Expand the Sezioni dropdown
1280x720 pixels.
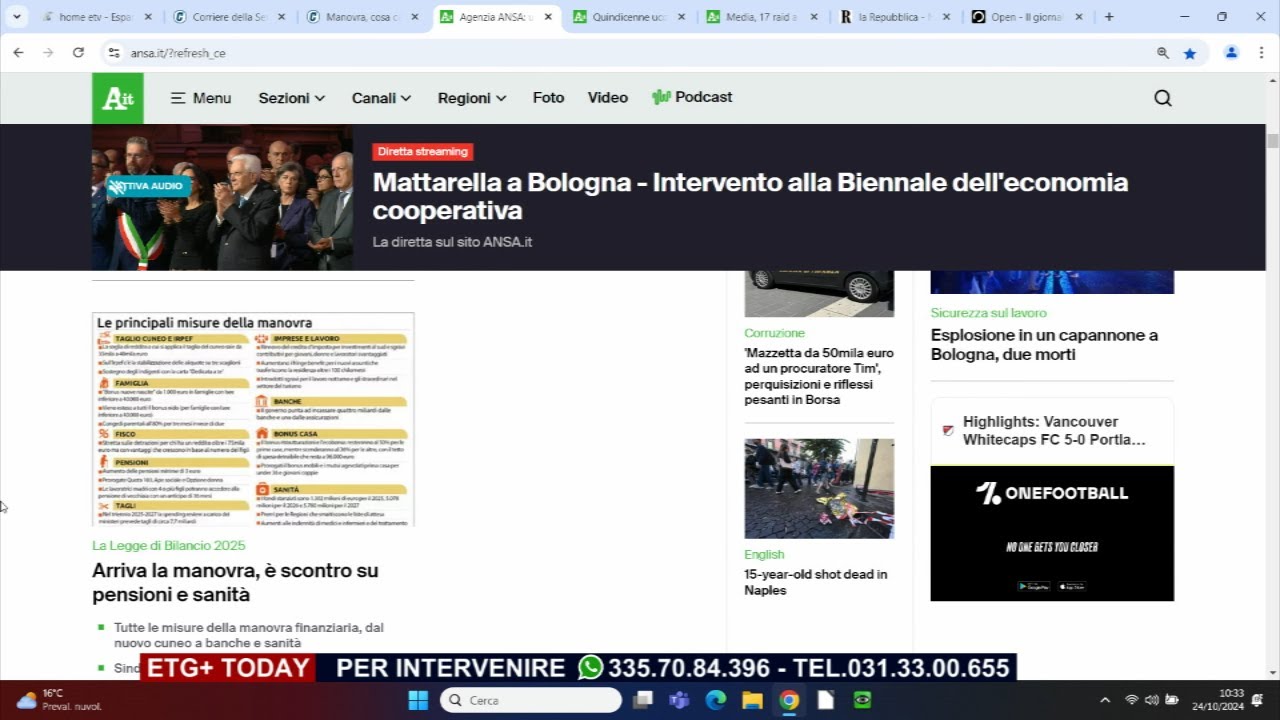click(x=292, y=98)
